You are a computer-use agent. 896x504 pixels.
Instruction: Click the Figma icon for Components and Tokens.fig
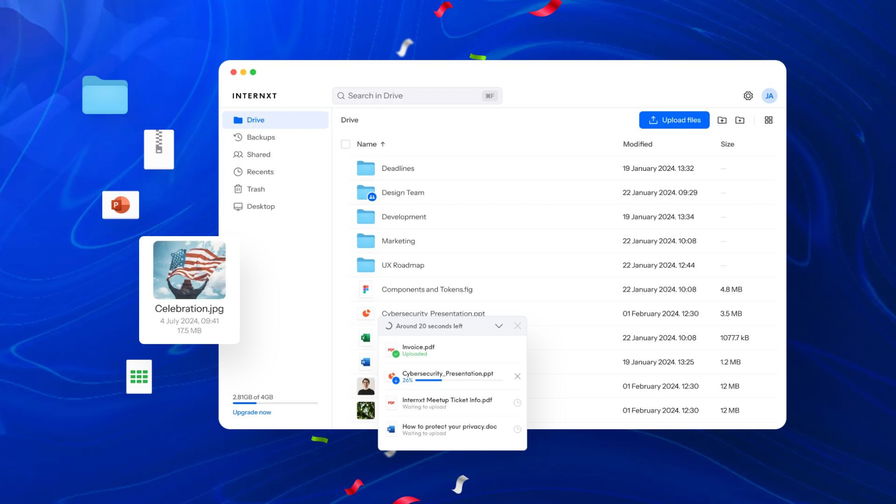click(366, 289)
